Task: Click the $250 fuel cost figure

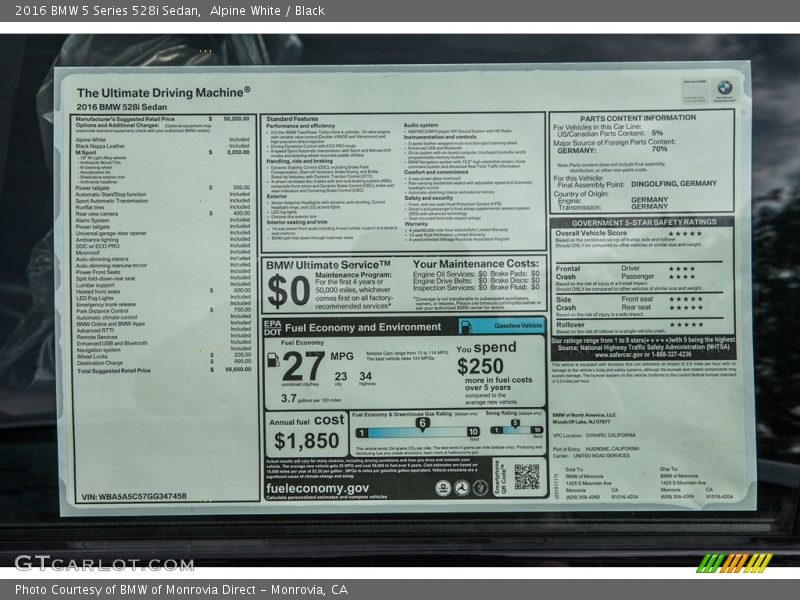Action: pos(480,366)
